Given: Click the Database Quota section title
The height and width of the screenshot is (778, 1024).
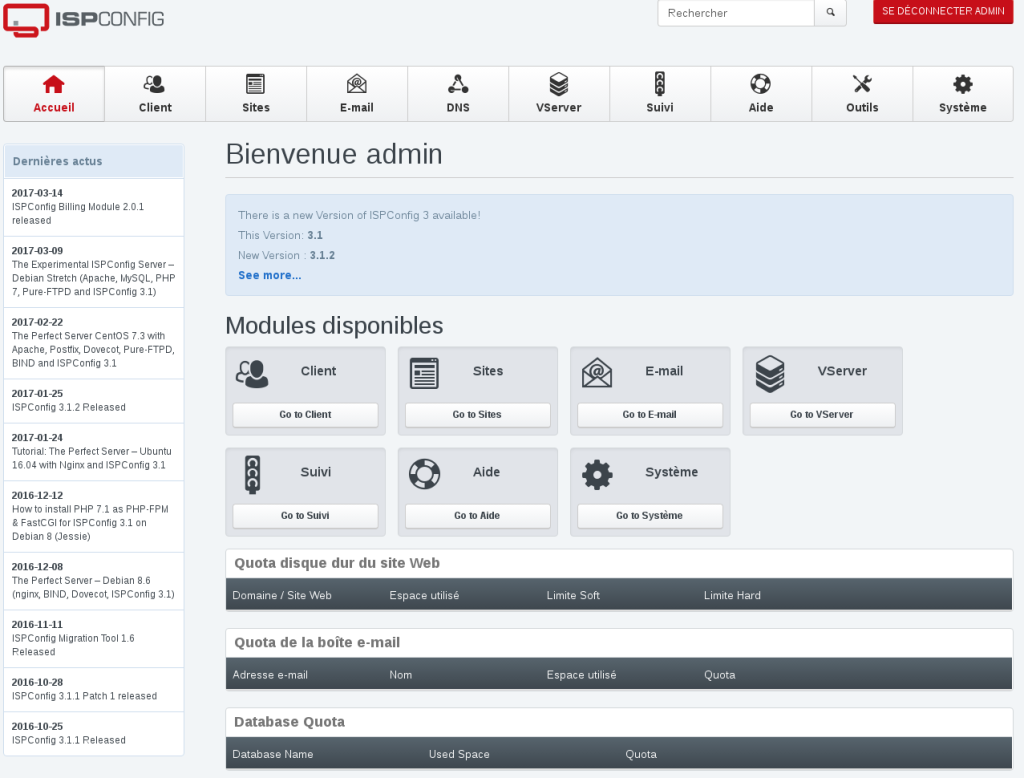Looking at the screenshot, I should point(289,722).
